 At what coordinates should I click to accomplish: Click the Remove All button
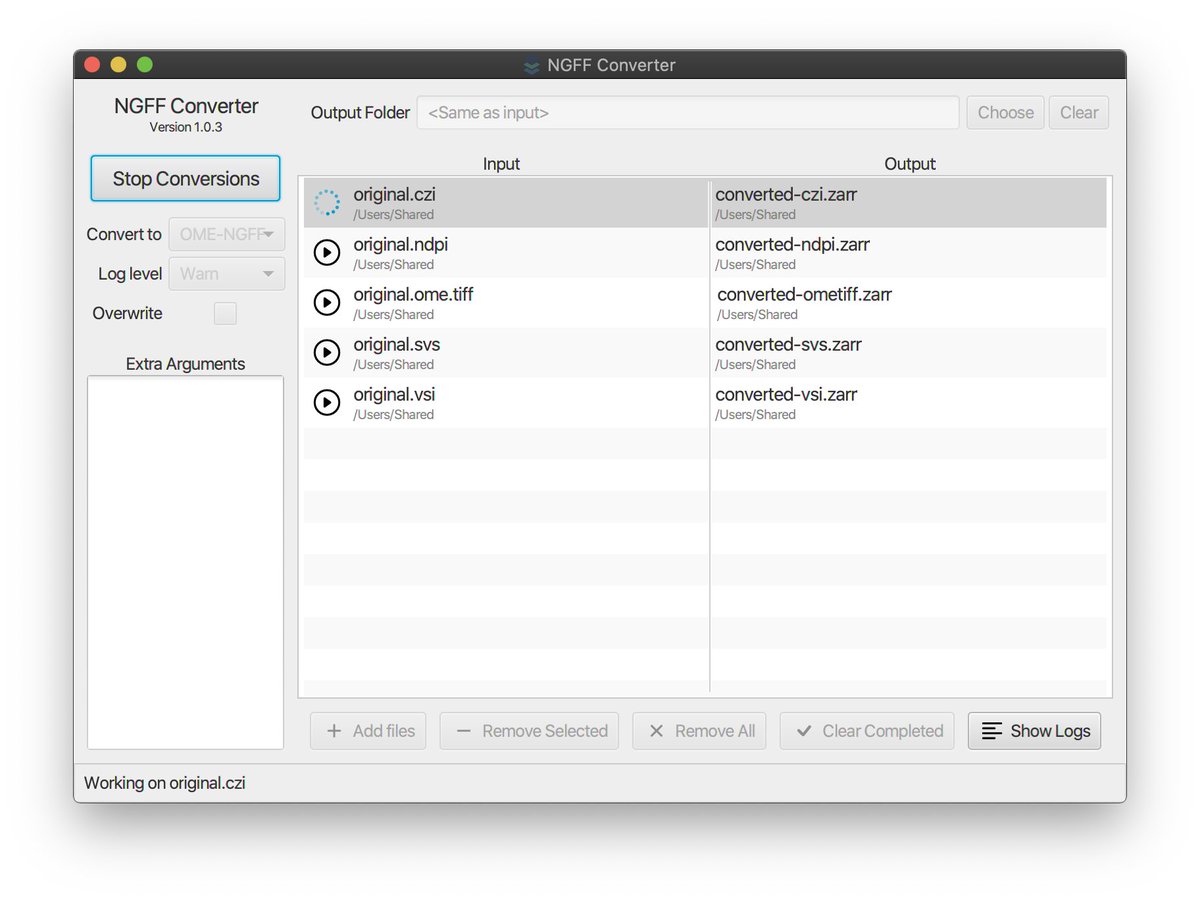pyautogui.click(x=700, y=731)
